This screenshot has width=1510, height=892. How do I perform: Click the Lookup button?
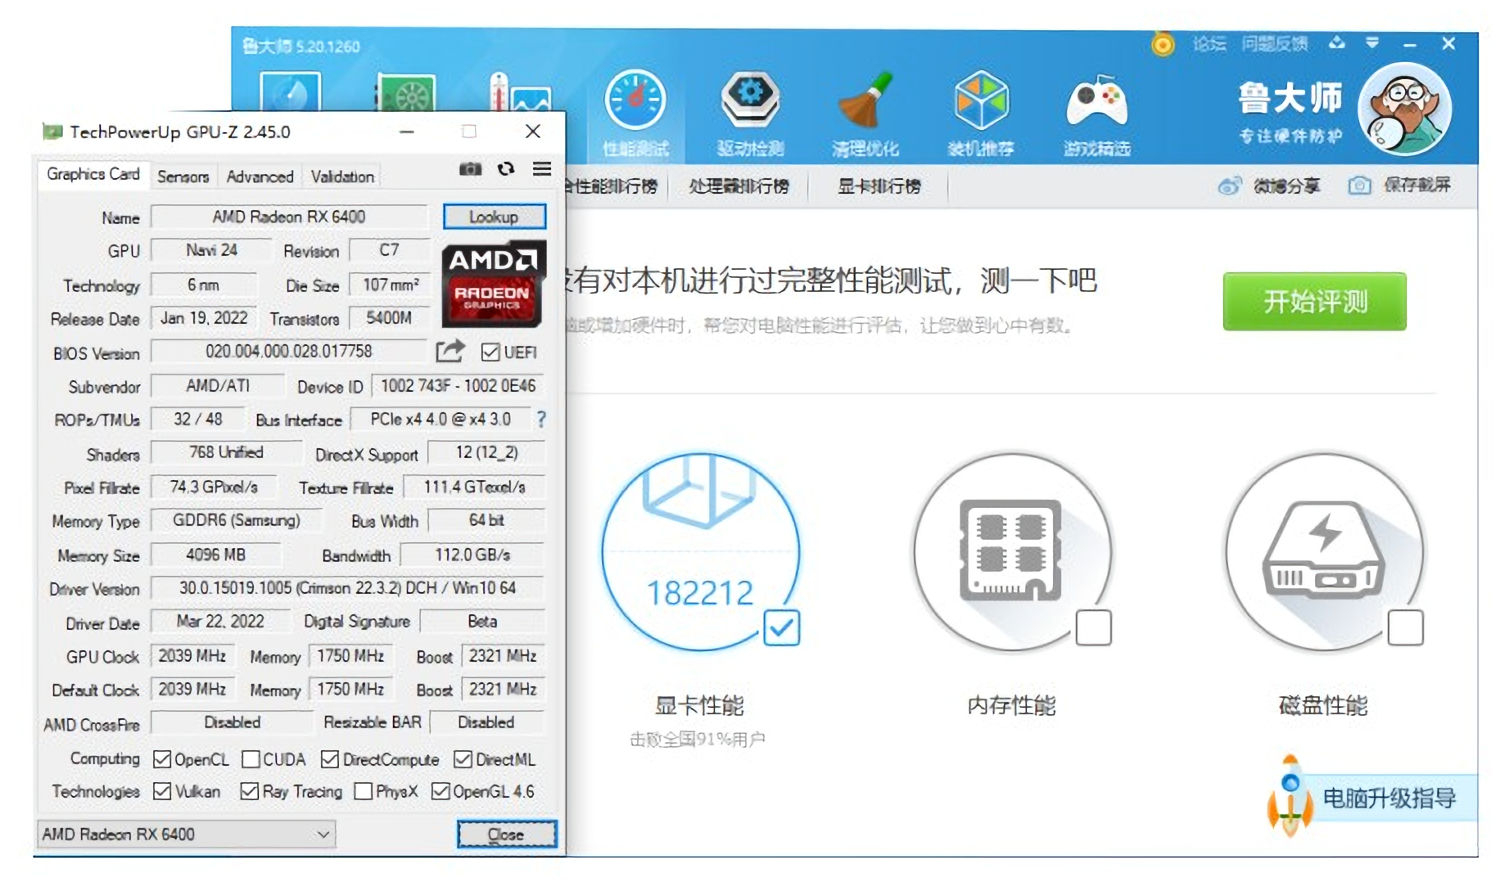point(494,217)
